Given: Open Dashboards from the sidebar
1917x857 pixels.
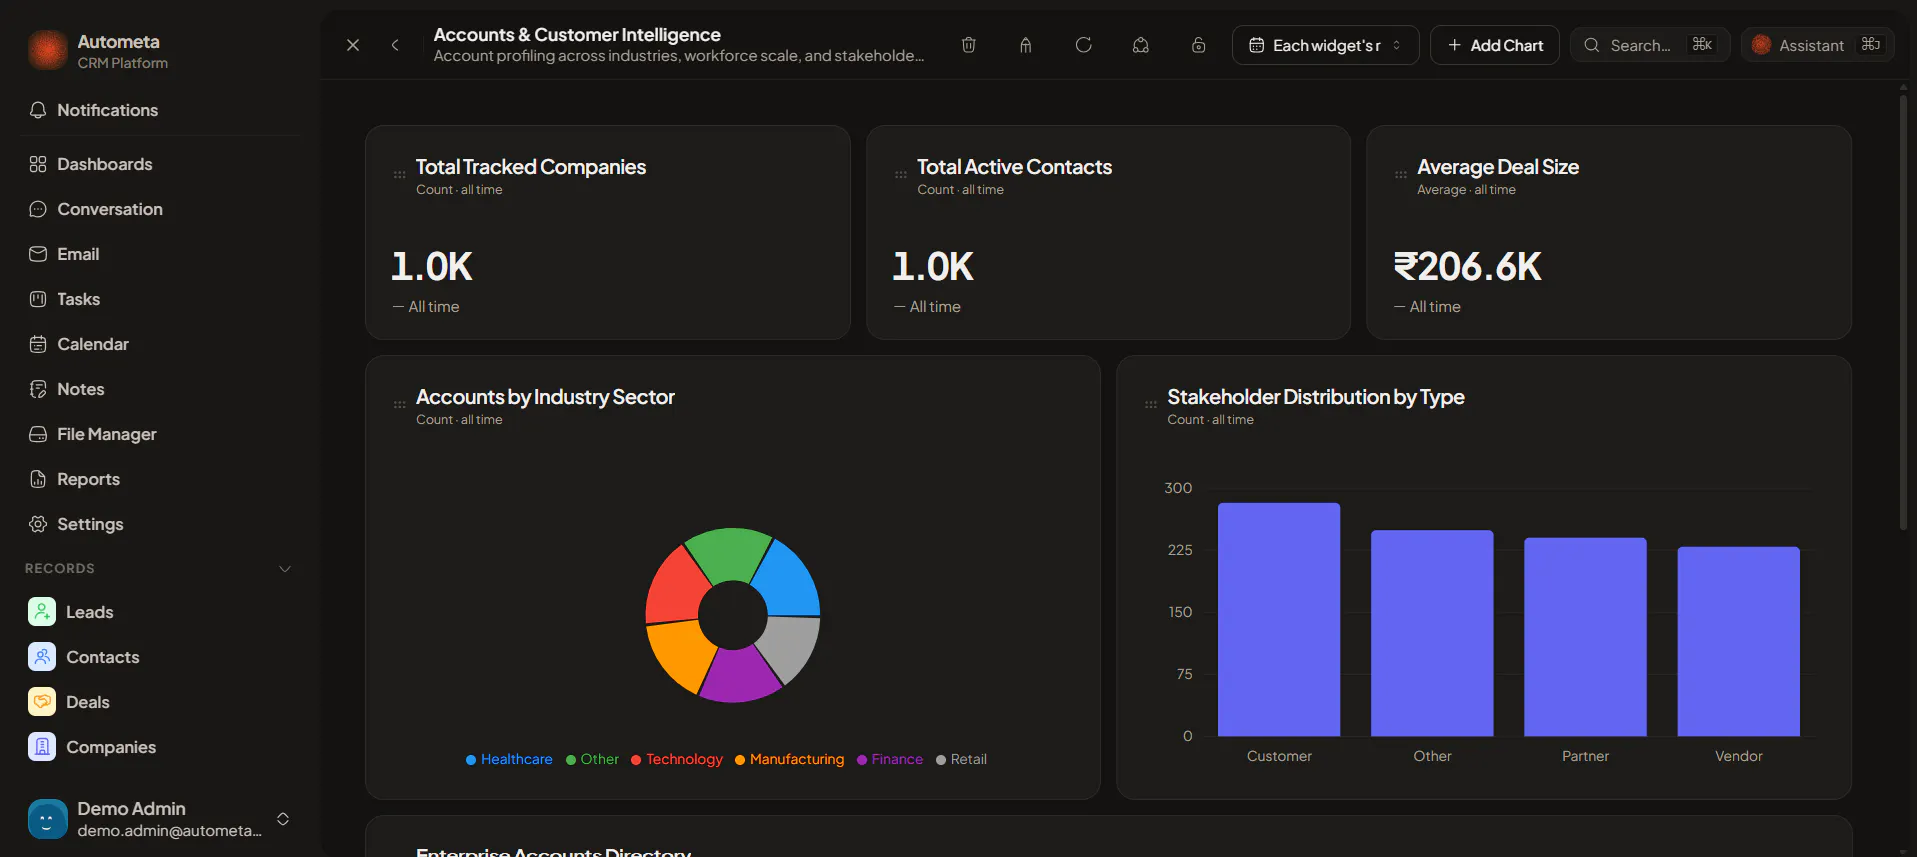Looking at the screenshot, I should click(x=160, y=164).
